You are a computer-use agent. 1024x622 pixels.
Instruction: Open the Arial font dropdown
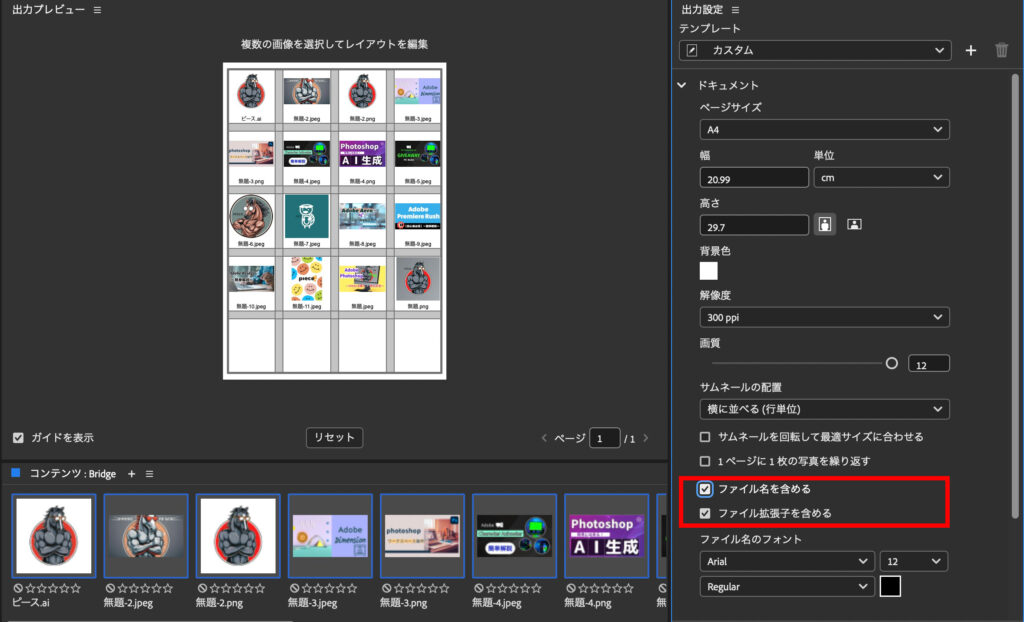point(787,561)
